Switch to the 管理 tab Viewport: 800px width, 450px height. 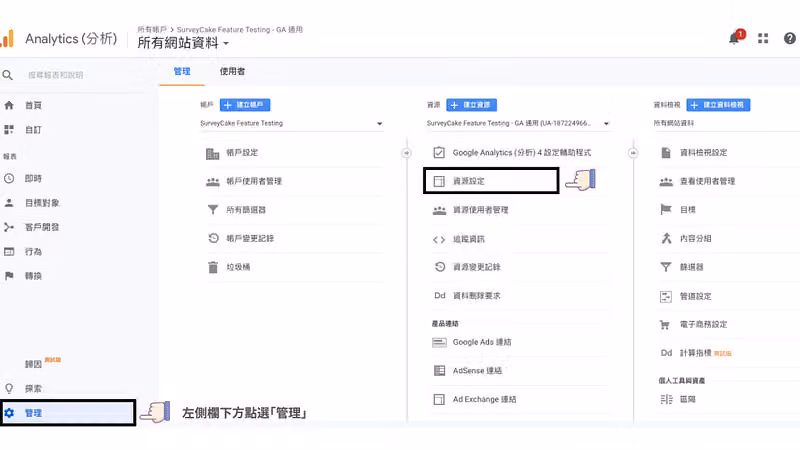[182, 71]
